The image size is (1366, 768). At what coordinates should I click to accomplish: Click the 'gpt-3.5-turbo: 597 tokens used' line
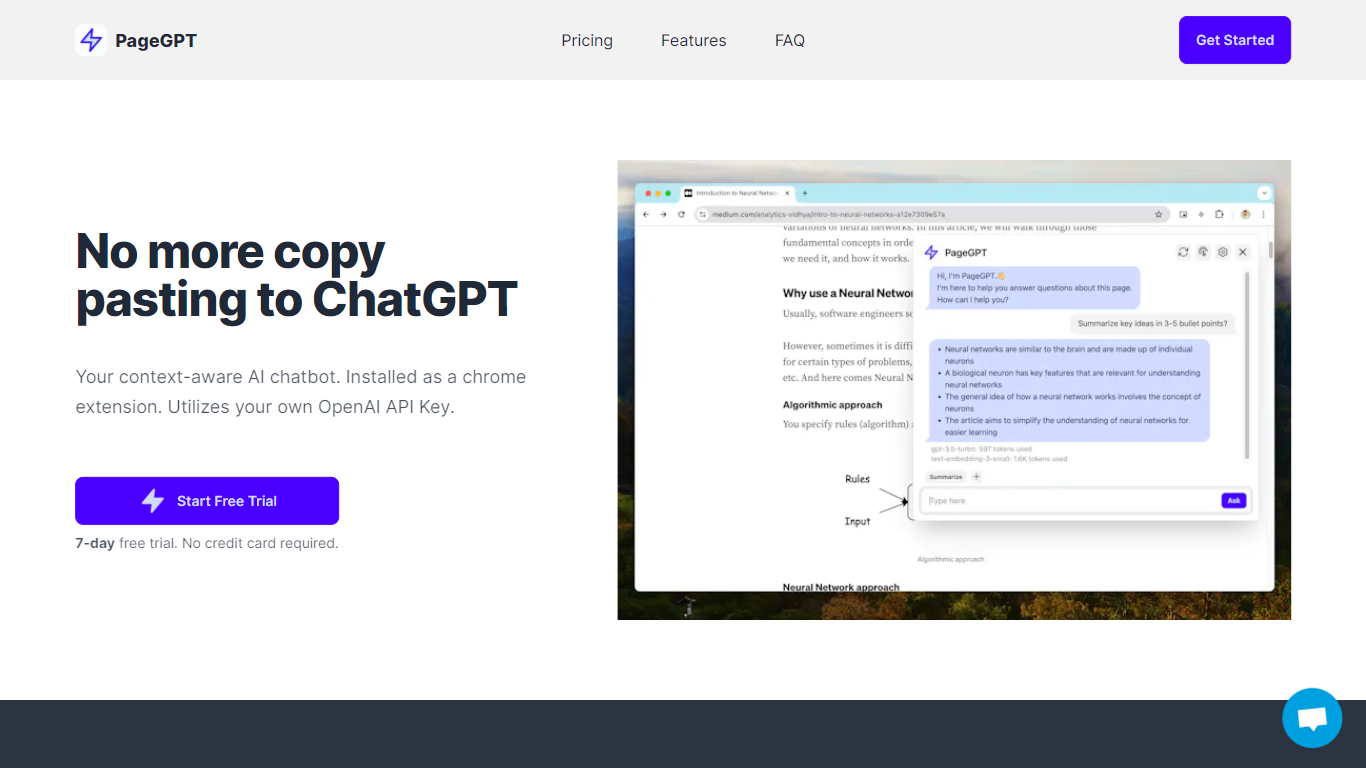point(981,449)
